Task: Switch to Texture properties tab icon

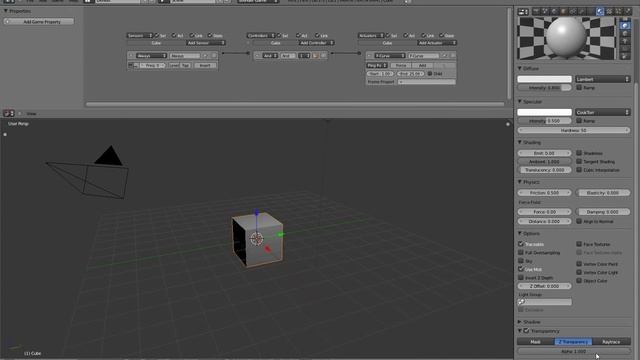Action: (609, 11)
